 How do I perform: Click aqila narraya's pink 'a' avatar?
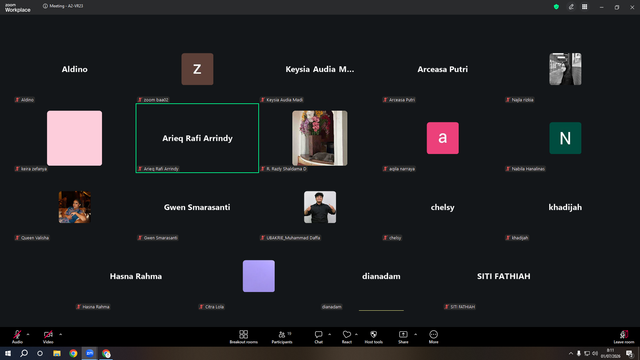coord(442,138)
